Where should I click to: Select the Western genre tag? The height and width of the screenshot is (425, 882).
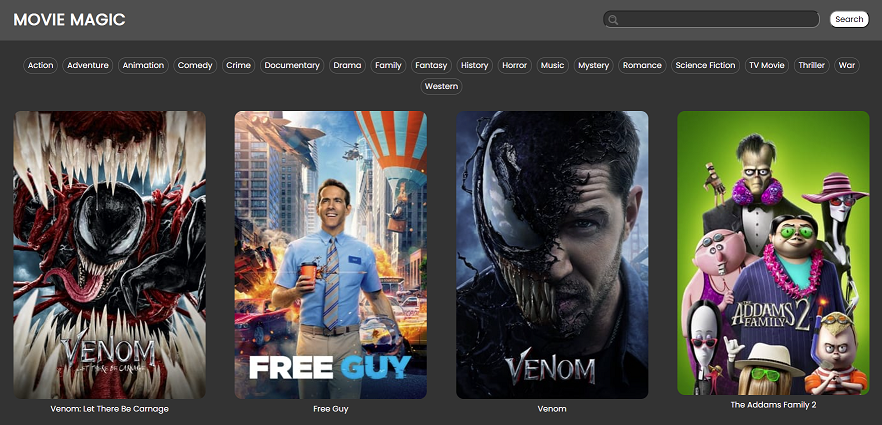(x=441, y=86)
